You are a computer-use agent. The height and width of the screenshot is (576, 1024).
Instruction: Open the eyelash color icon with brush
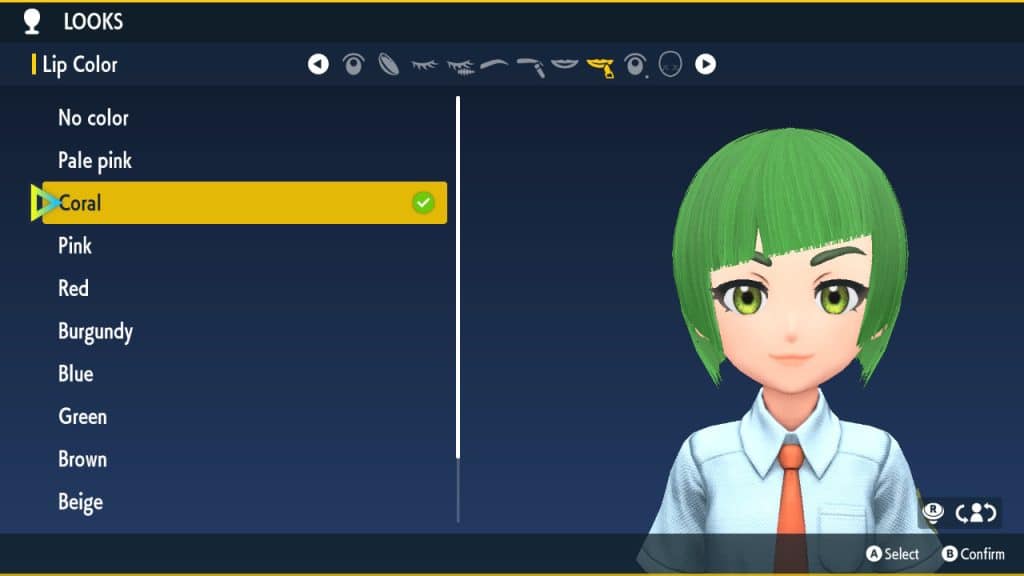460,67
